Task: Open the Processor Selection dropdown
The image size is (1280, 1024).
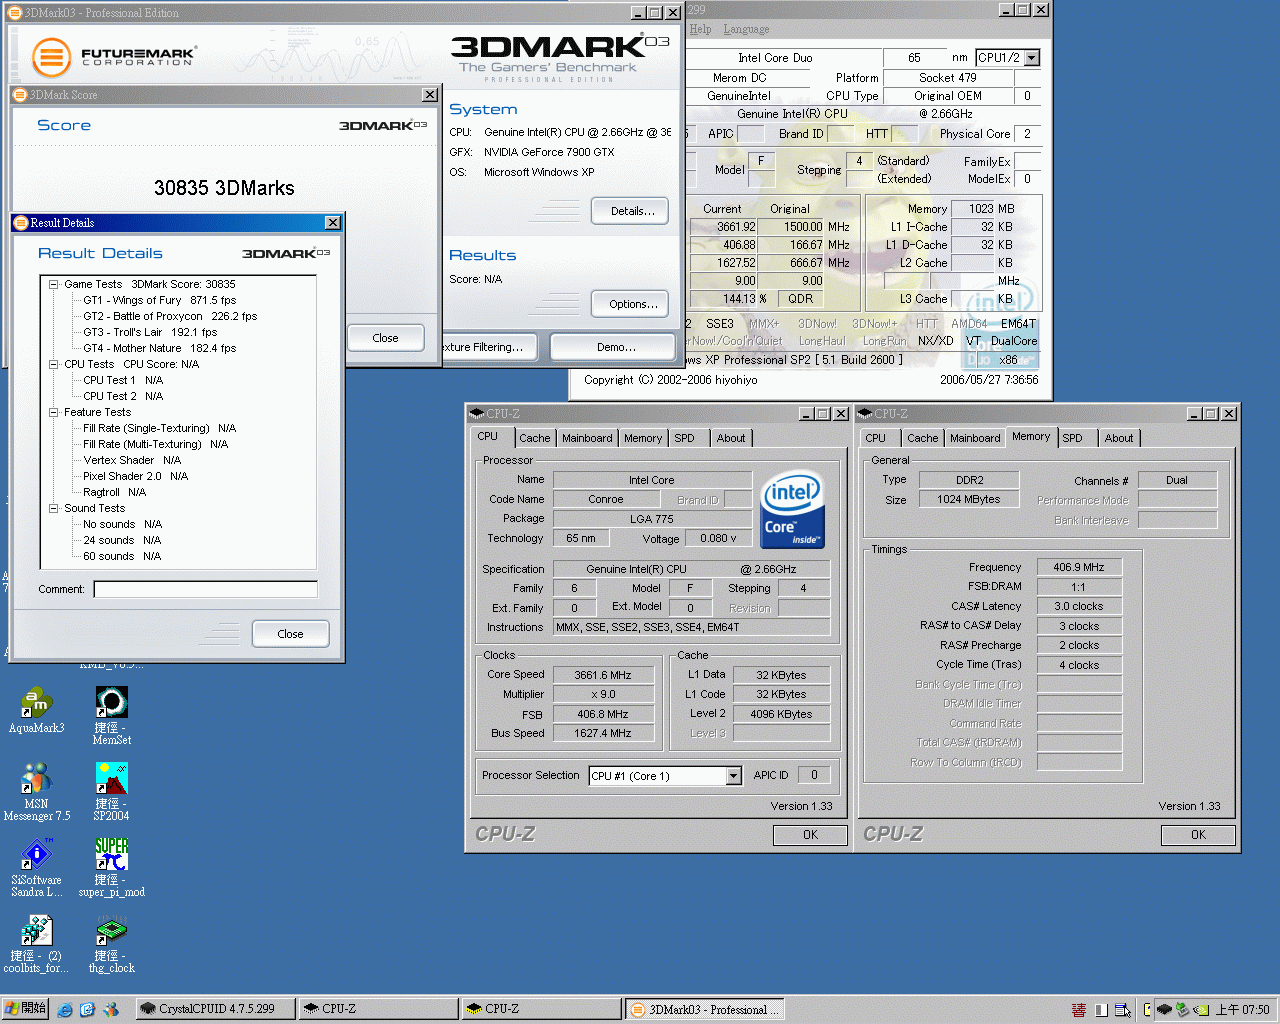Action: tap(733, 776)
